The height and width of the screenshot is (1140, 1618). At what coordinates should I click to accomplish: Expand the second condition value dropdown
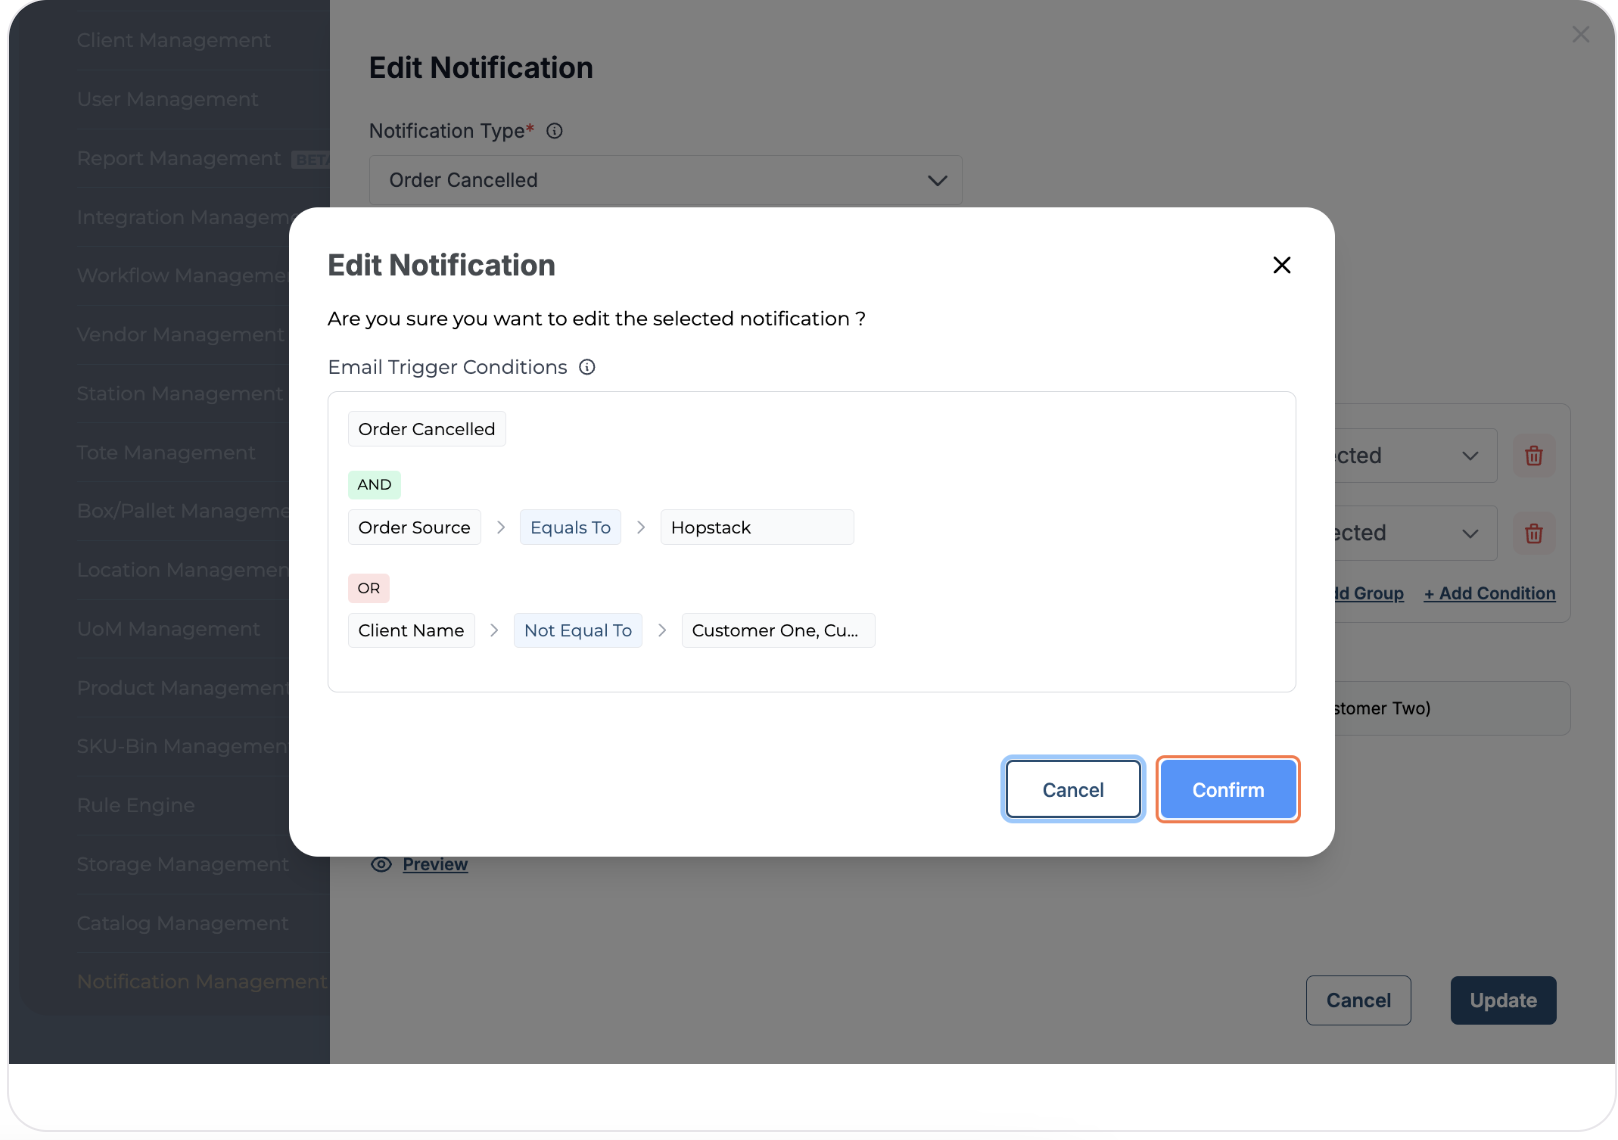1469,534
